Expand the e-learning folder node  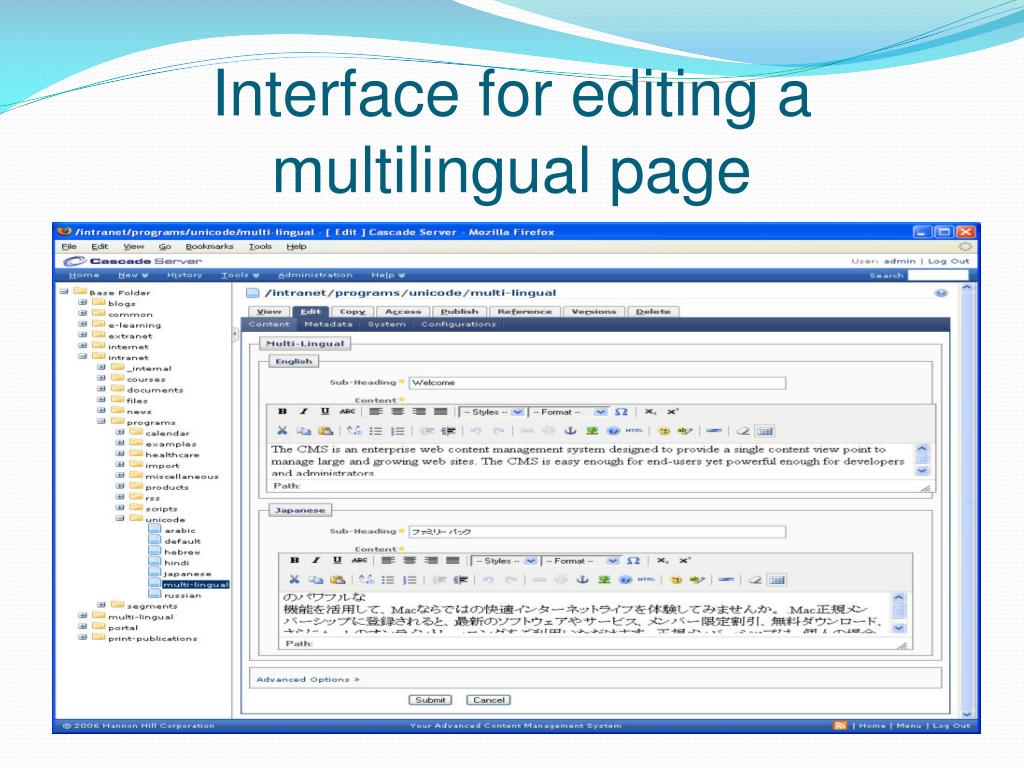click(x=83, y=325)
